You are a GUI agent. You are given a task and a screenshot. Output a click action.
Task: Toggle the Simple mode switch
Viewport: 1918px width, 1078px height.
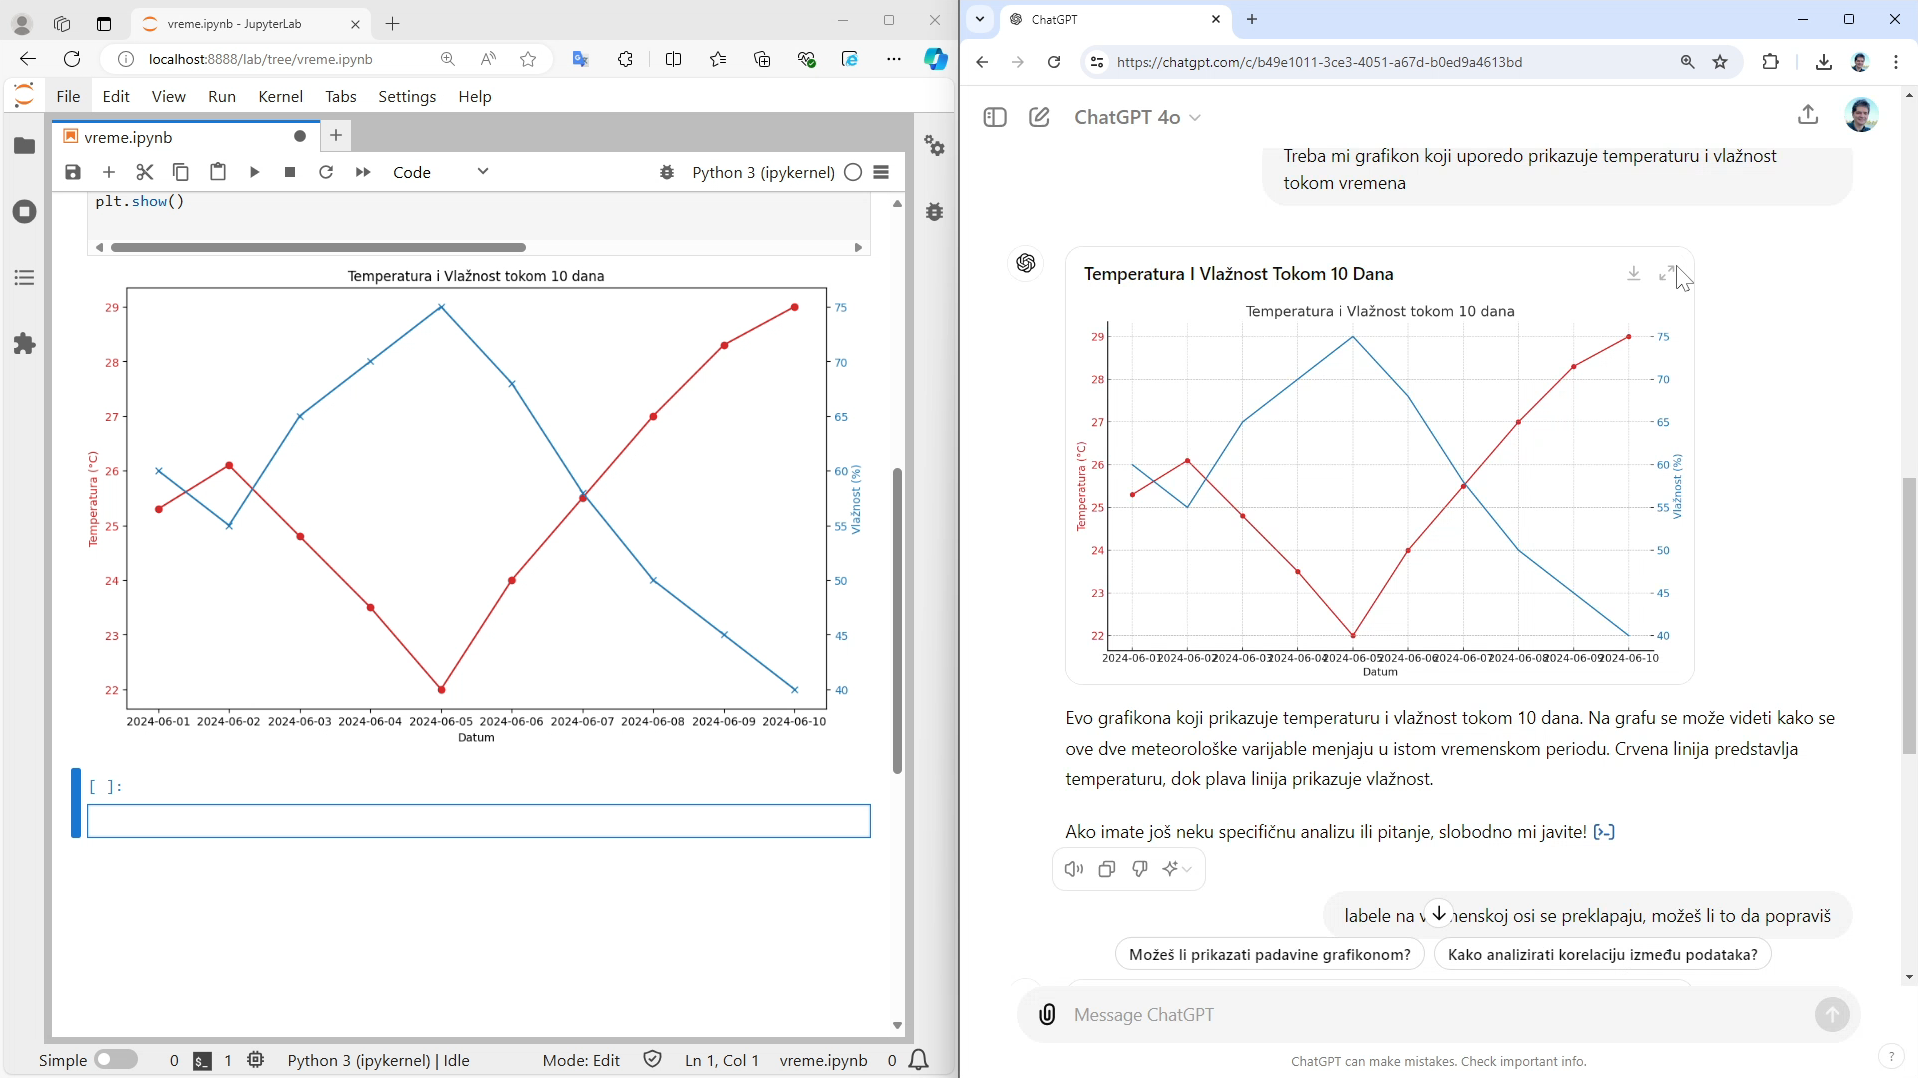point(116,1060)
